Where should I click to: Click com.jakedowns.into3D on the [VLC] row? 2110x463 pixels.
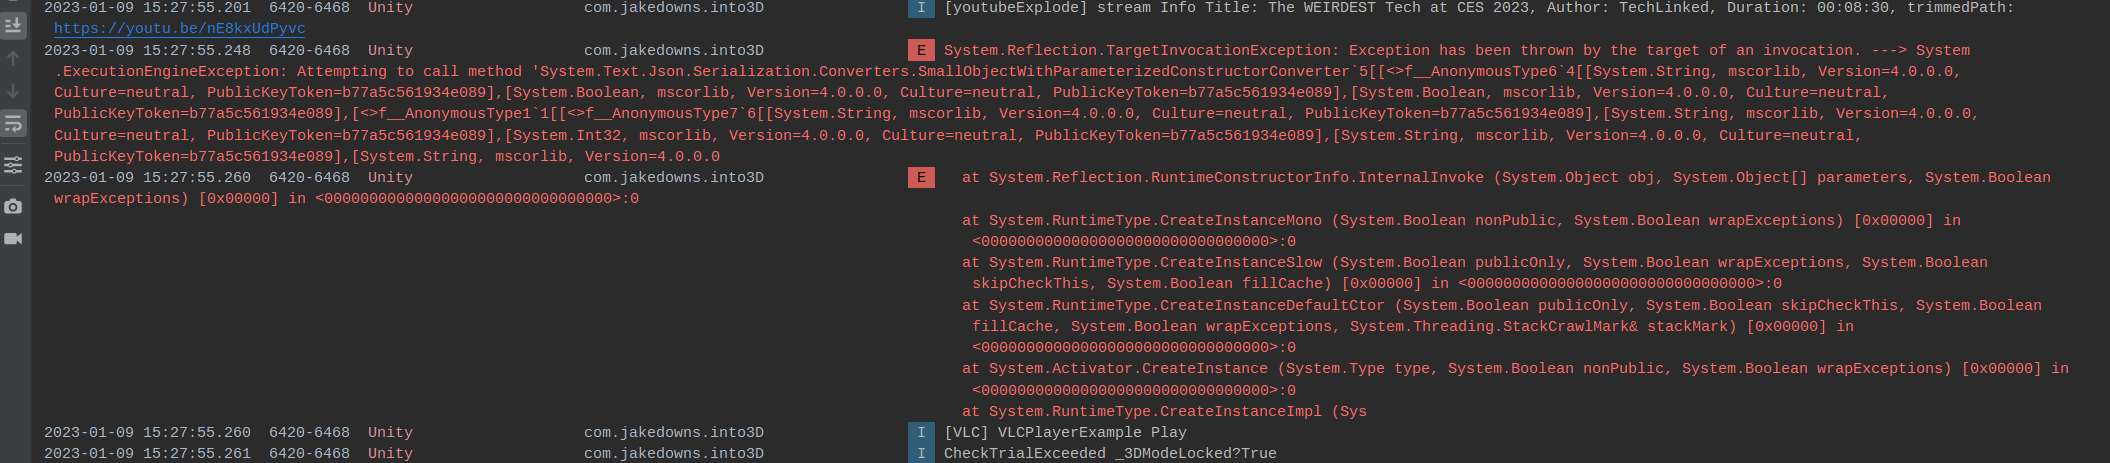[x=674, y=433]
